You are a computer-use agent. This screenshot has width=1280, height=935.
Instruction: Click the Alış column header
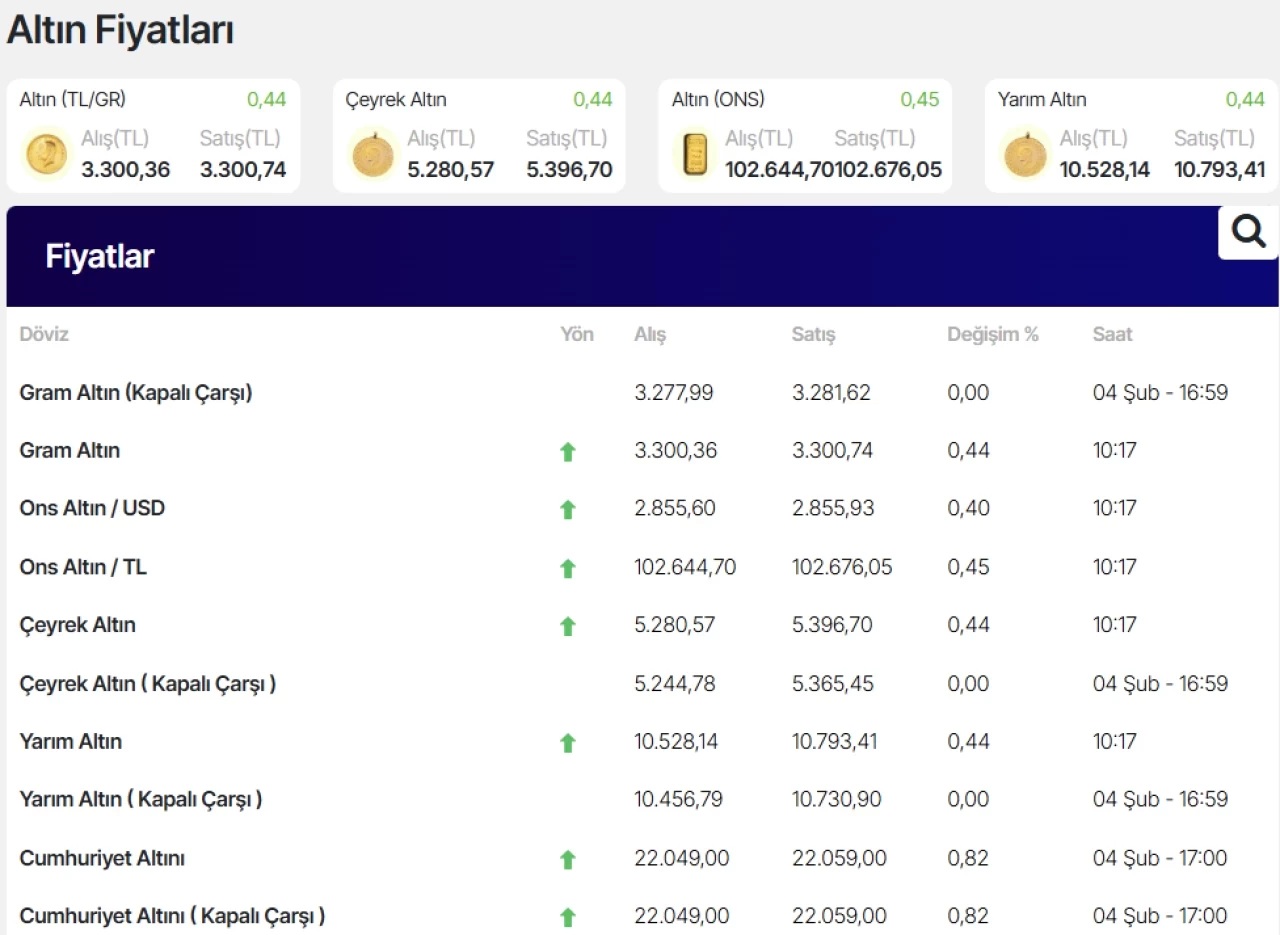click(650, 335)
